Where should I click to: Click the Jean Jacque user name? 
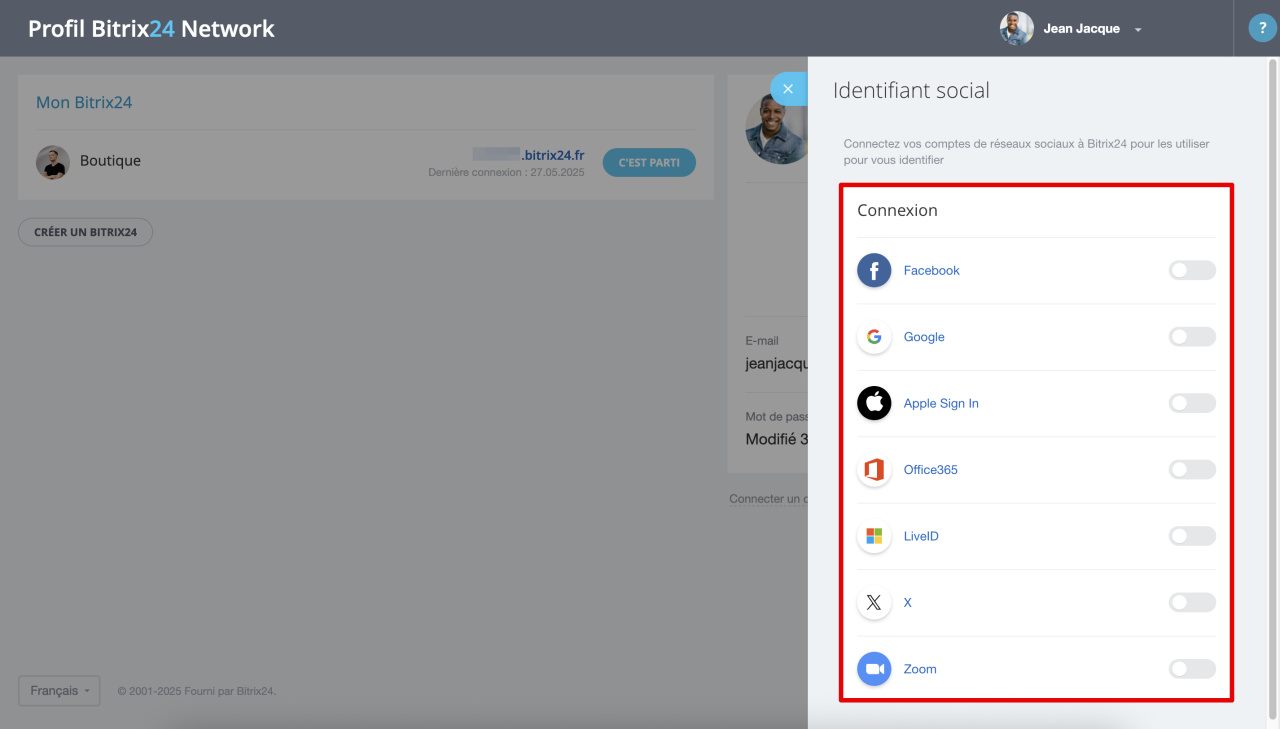tap(1081, 29)
